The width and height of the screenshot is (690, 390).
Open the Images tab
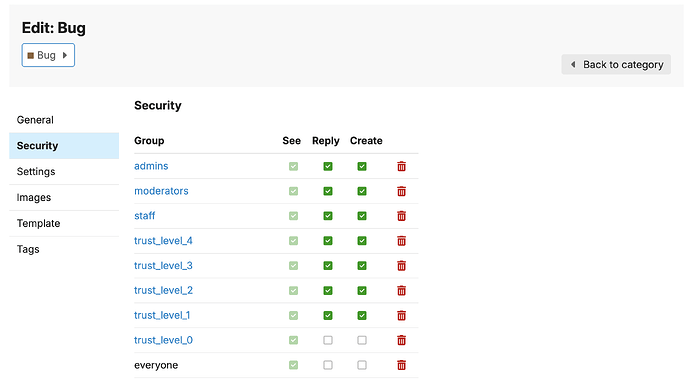(x=64, y=198)
